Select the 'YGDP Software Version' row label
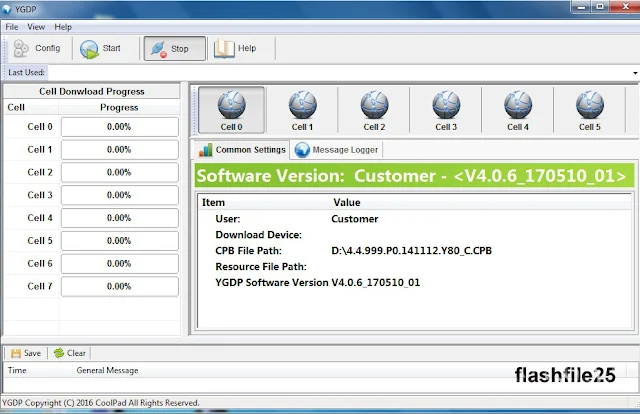The width and height of the screenshot is (640, 414). (x=272, y=283)
